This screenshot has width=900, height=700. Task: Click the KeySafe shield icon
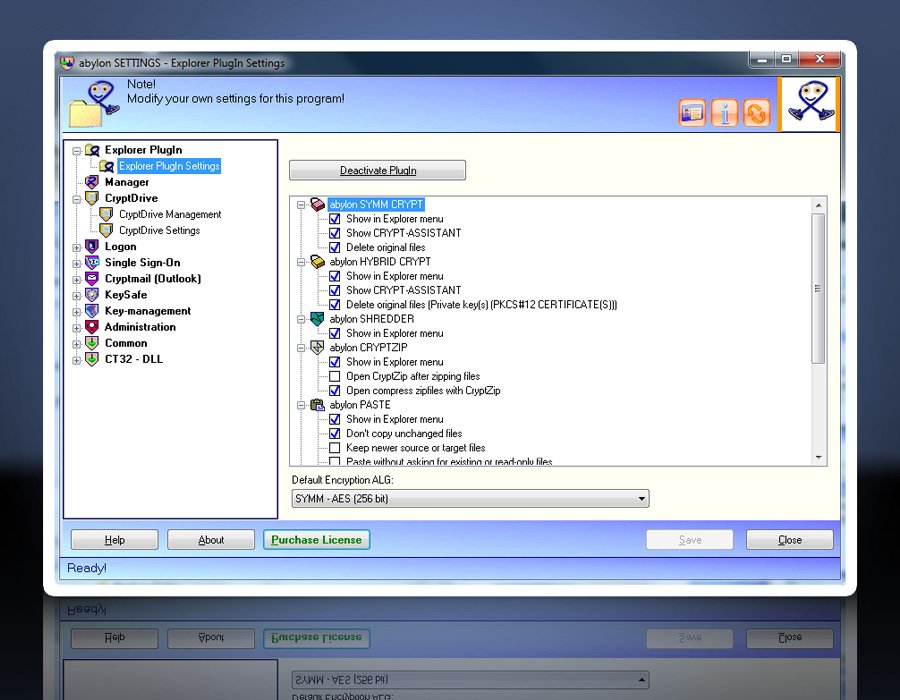tap(92, 294)
